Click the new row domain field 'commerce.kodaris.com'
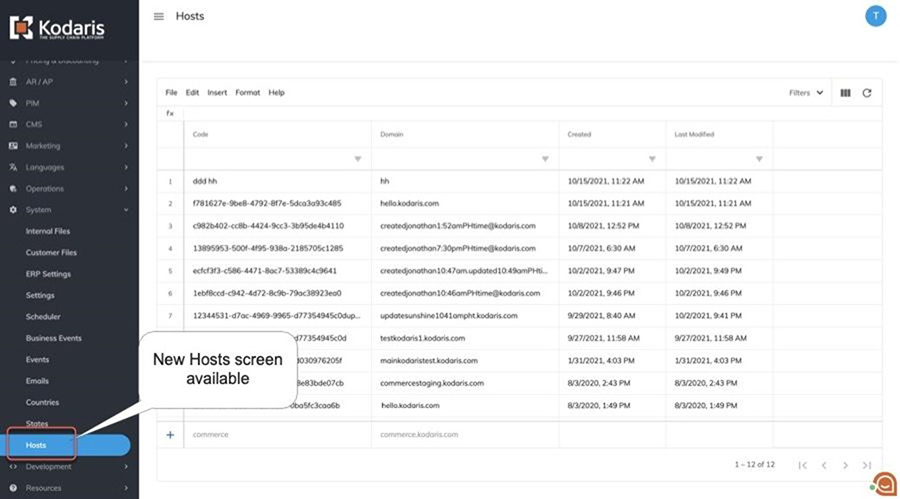The width and height of the screenshot is (900, 499). (x=465, y=435)
